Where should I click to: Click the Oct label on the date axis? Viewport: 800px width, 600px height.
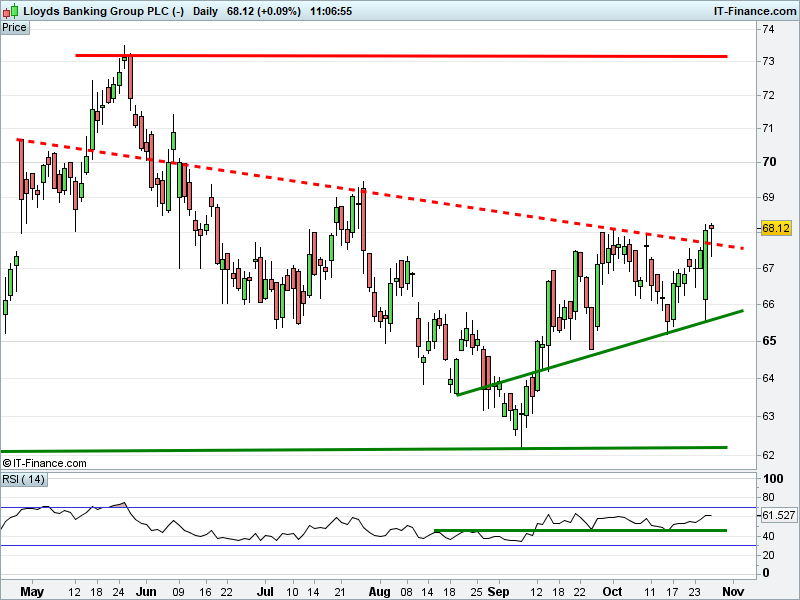612,592
